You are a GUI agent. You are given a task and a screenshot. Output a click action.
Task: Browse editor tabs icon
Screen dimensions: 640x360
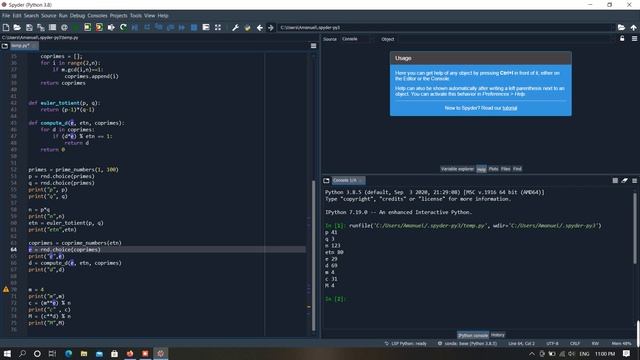pos(5,46)
